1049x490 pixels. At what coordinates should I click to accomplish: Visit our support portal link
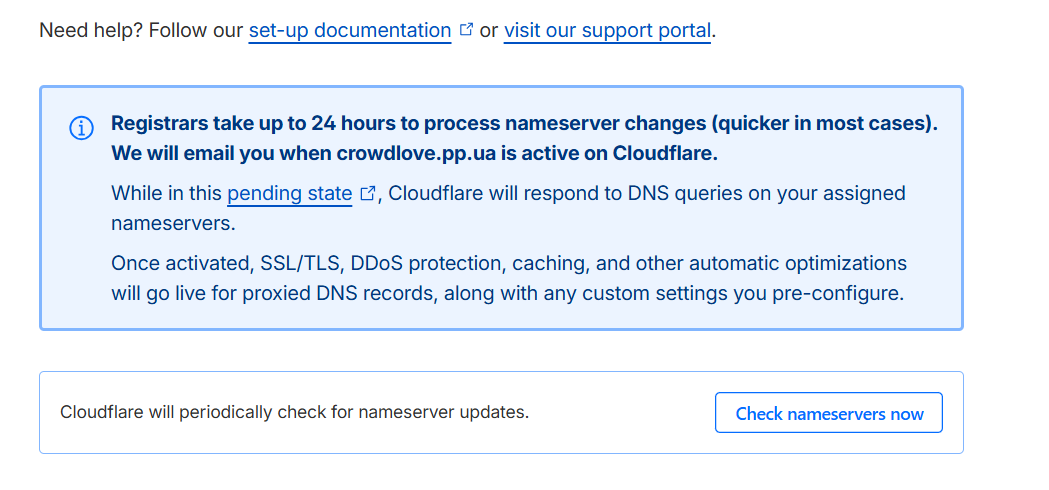[607, 30]
